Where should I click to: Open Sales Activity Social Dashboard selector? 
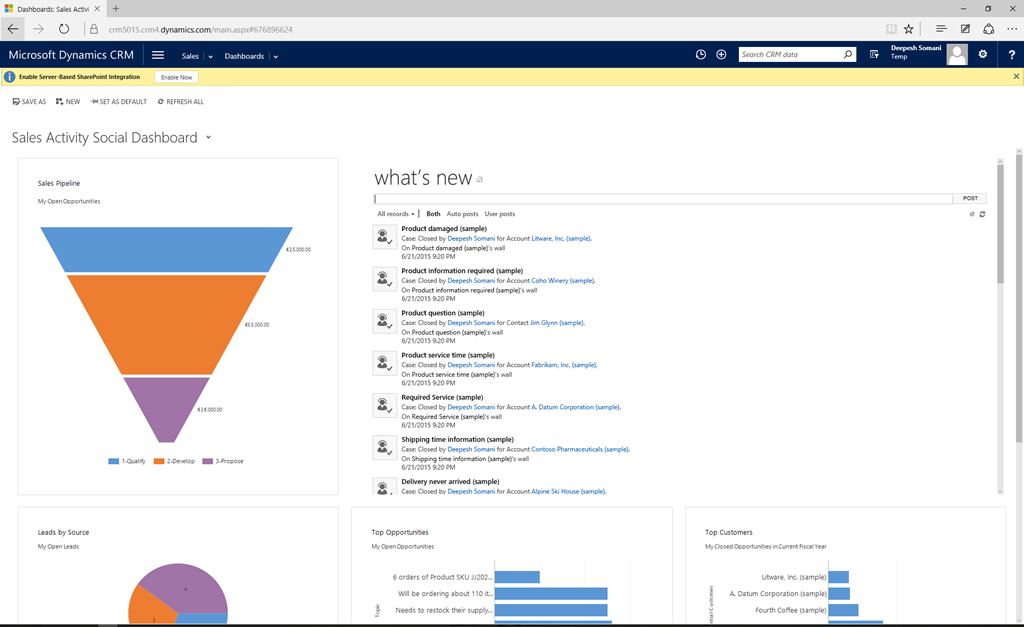tap(208, 138)
